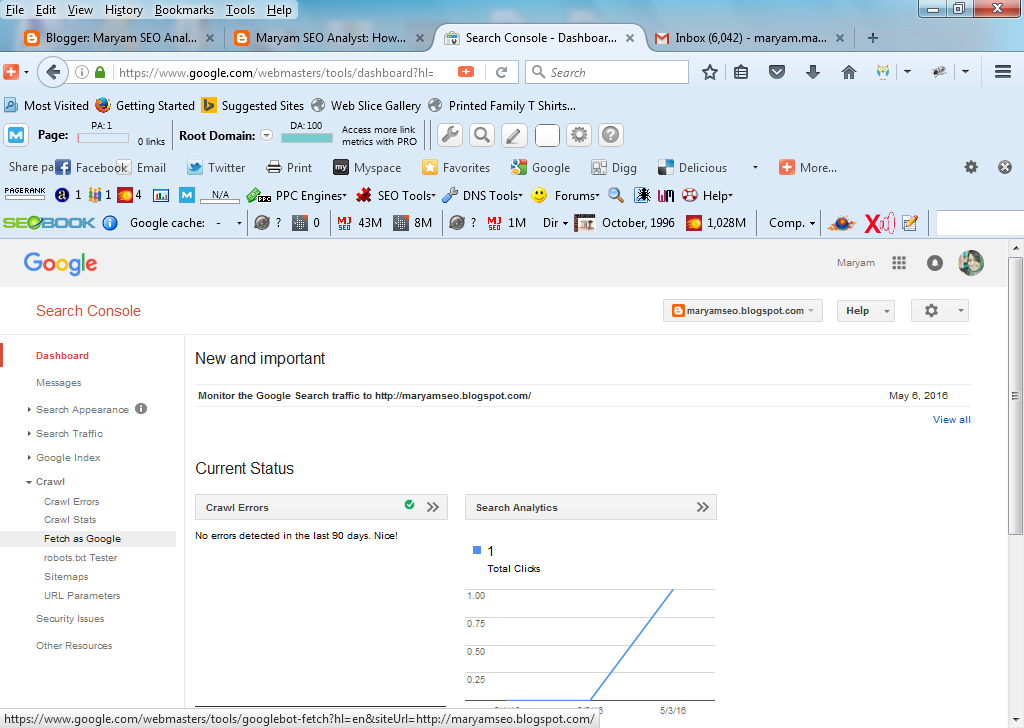Viewport: 1024px width, 728px height.
Task: Click inside the Firefox search field
Action: (605, 71)
